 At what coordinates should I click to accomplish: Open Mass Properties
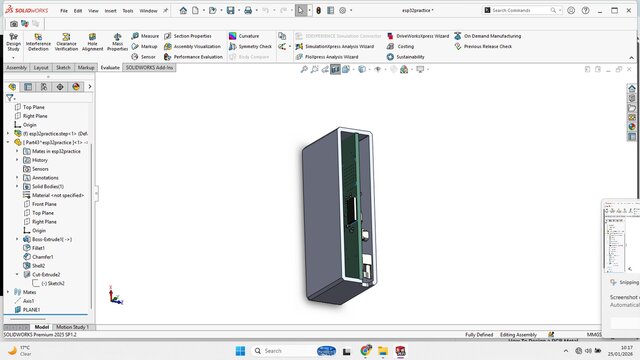pos(118,42)
